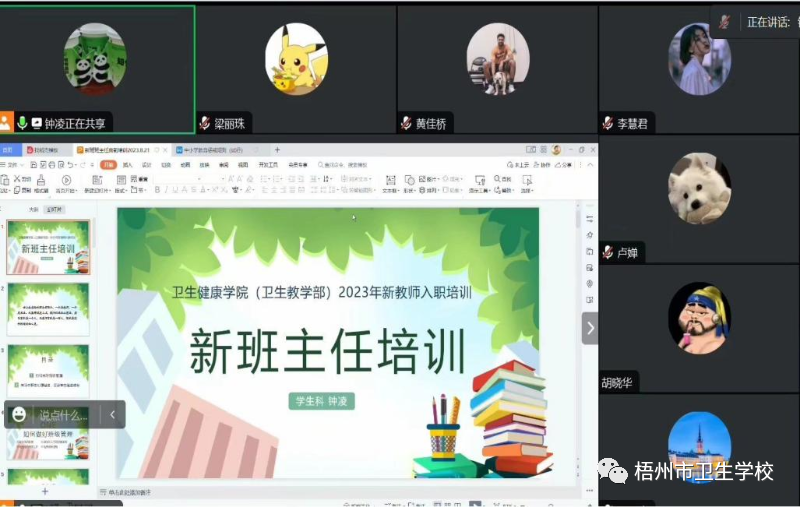Screen dimensions: 800x507
Task: Click the muted mic icon beside 李慧君
Action: pyautogui.click(x=608, y=123)
